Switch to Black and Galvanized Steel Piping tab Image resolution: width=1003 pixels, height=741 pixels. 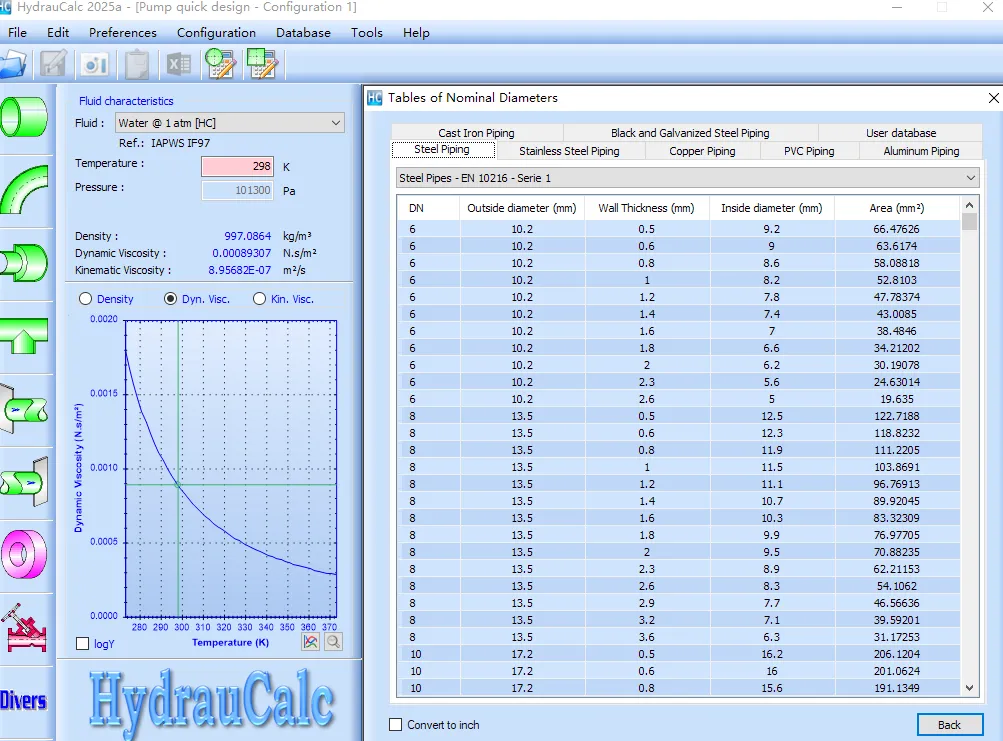point(690,132)
